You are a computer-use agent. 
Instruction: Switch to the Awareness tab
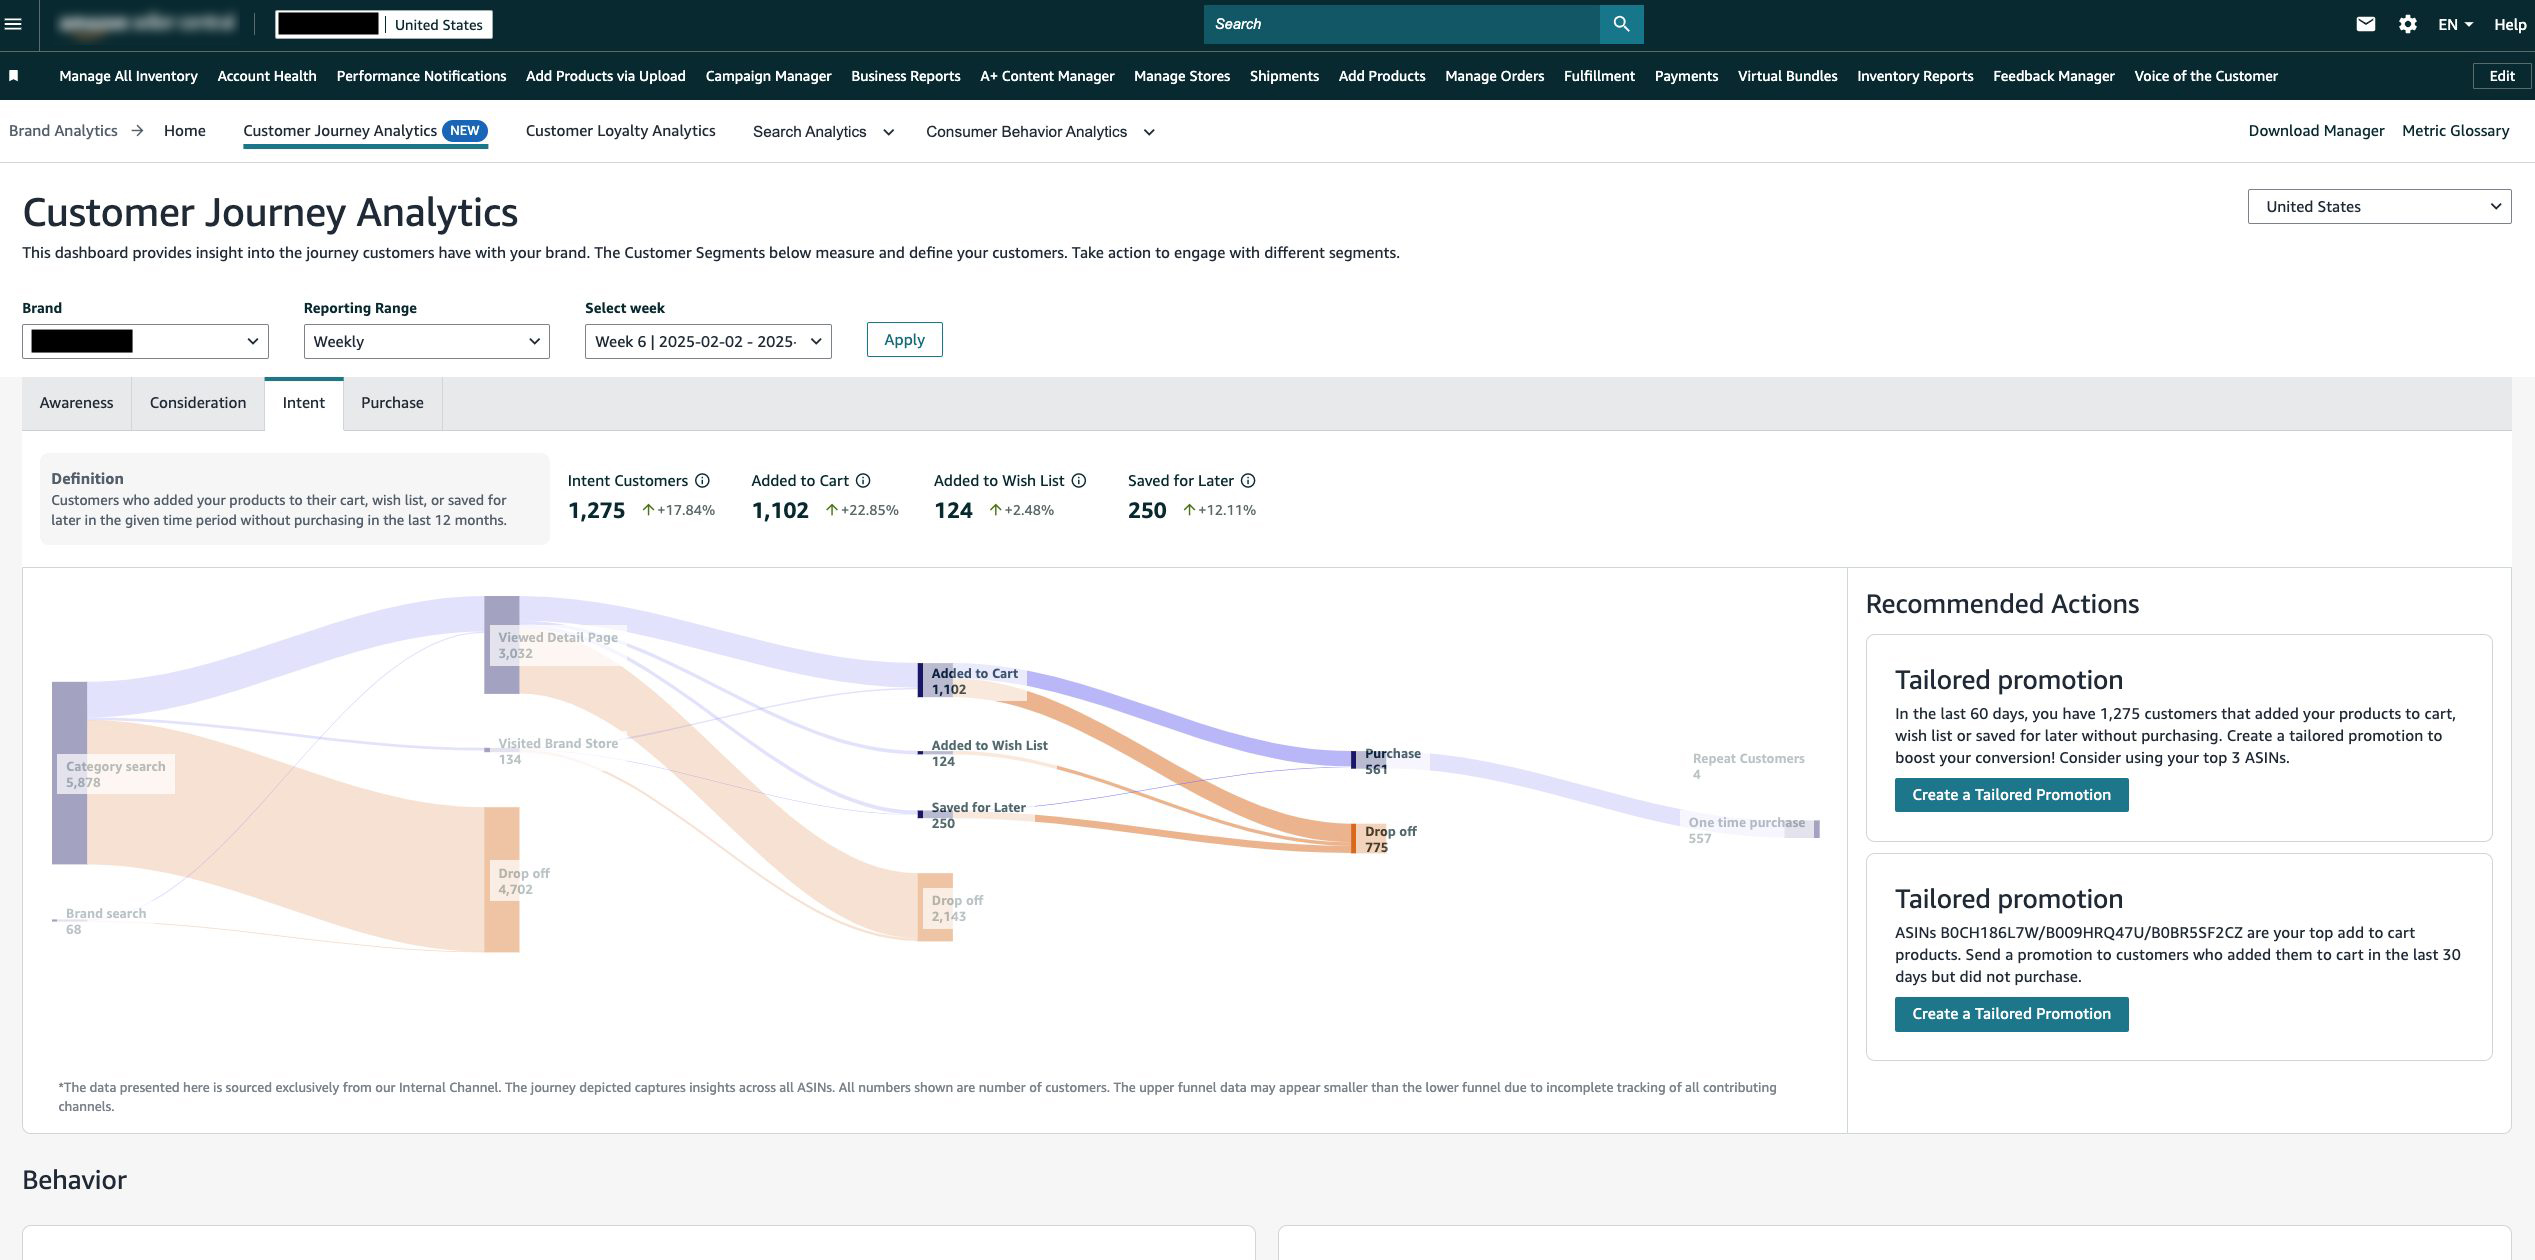[x=76, y=403]
